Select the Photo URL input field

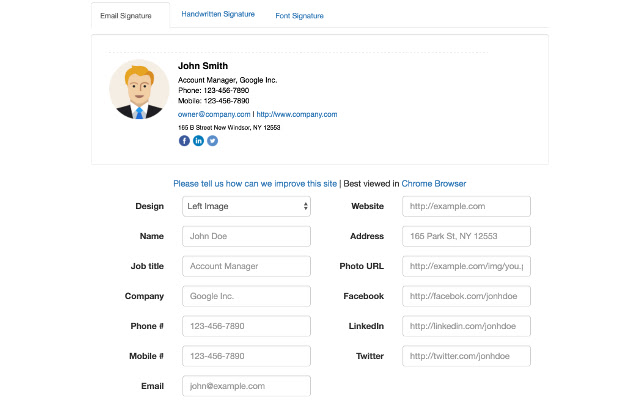466,266
